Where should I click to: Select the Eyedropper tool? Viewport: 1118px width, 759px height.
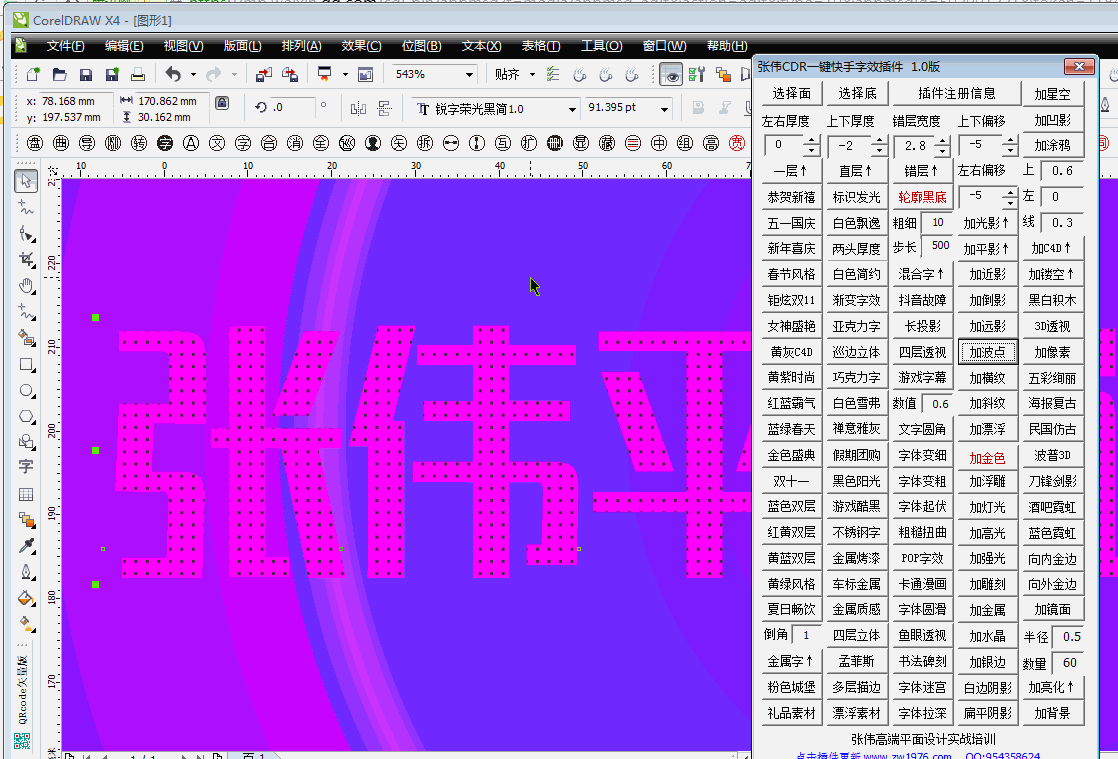tap(26, 546)
